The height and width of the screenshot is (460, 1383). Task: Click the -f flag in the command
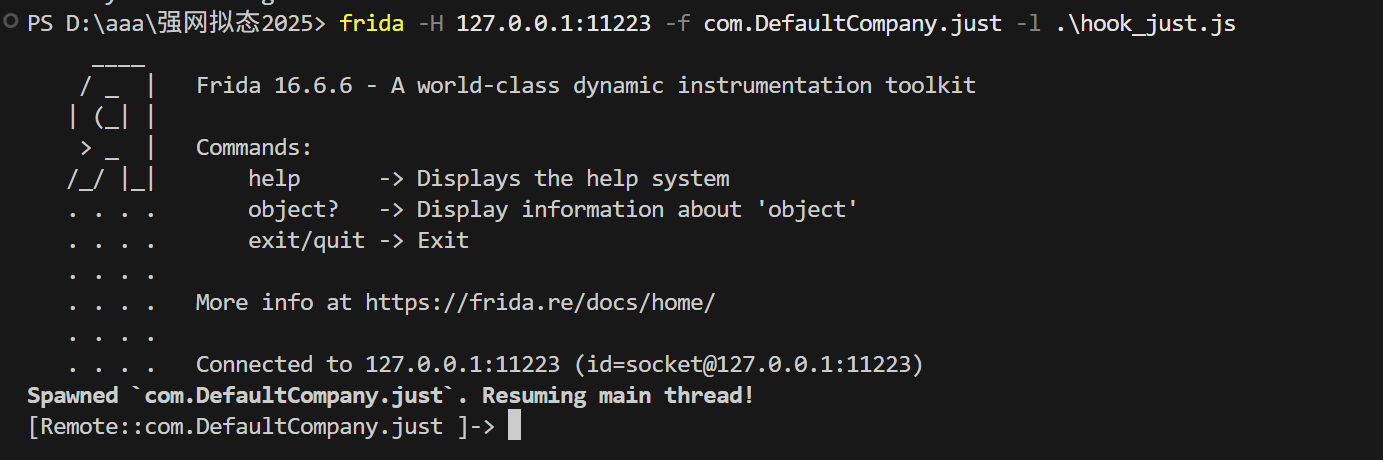[x=678, y=23]
